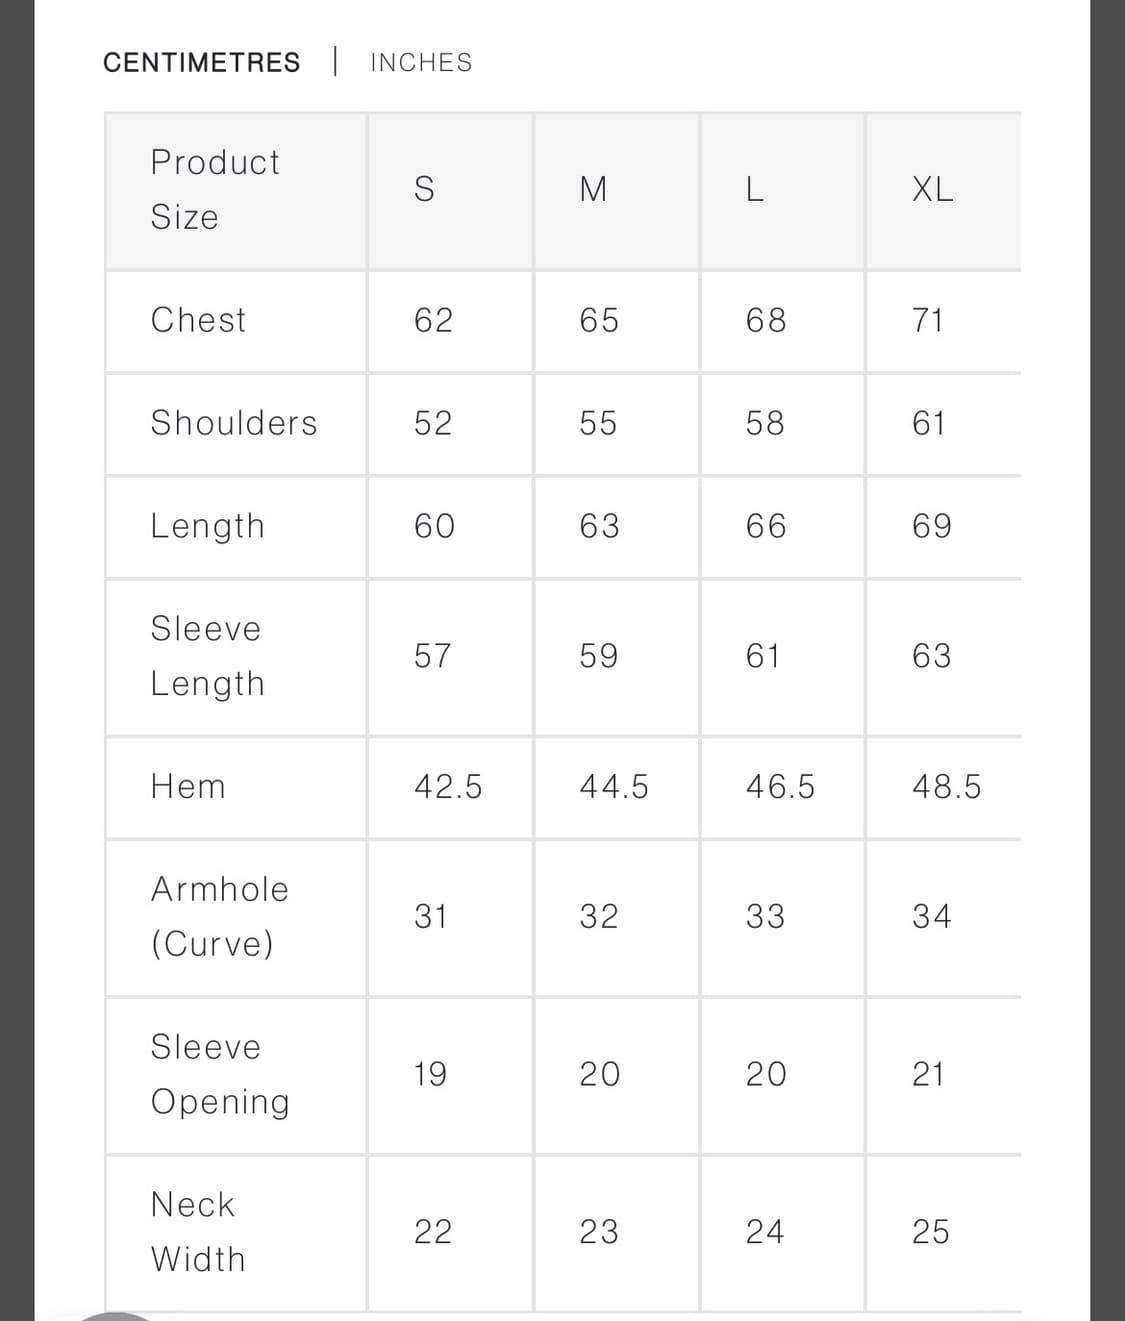
Task: Select the CENTIMETRES unit tab
Action: (x=201, y=62)
